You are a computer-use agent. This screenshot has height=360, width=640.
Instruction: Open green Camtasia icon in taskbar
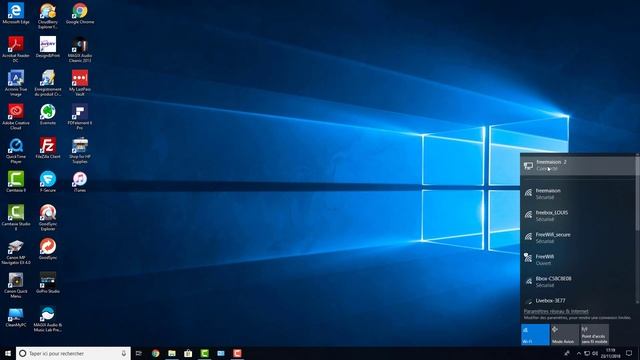(x=204, y=353)
